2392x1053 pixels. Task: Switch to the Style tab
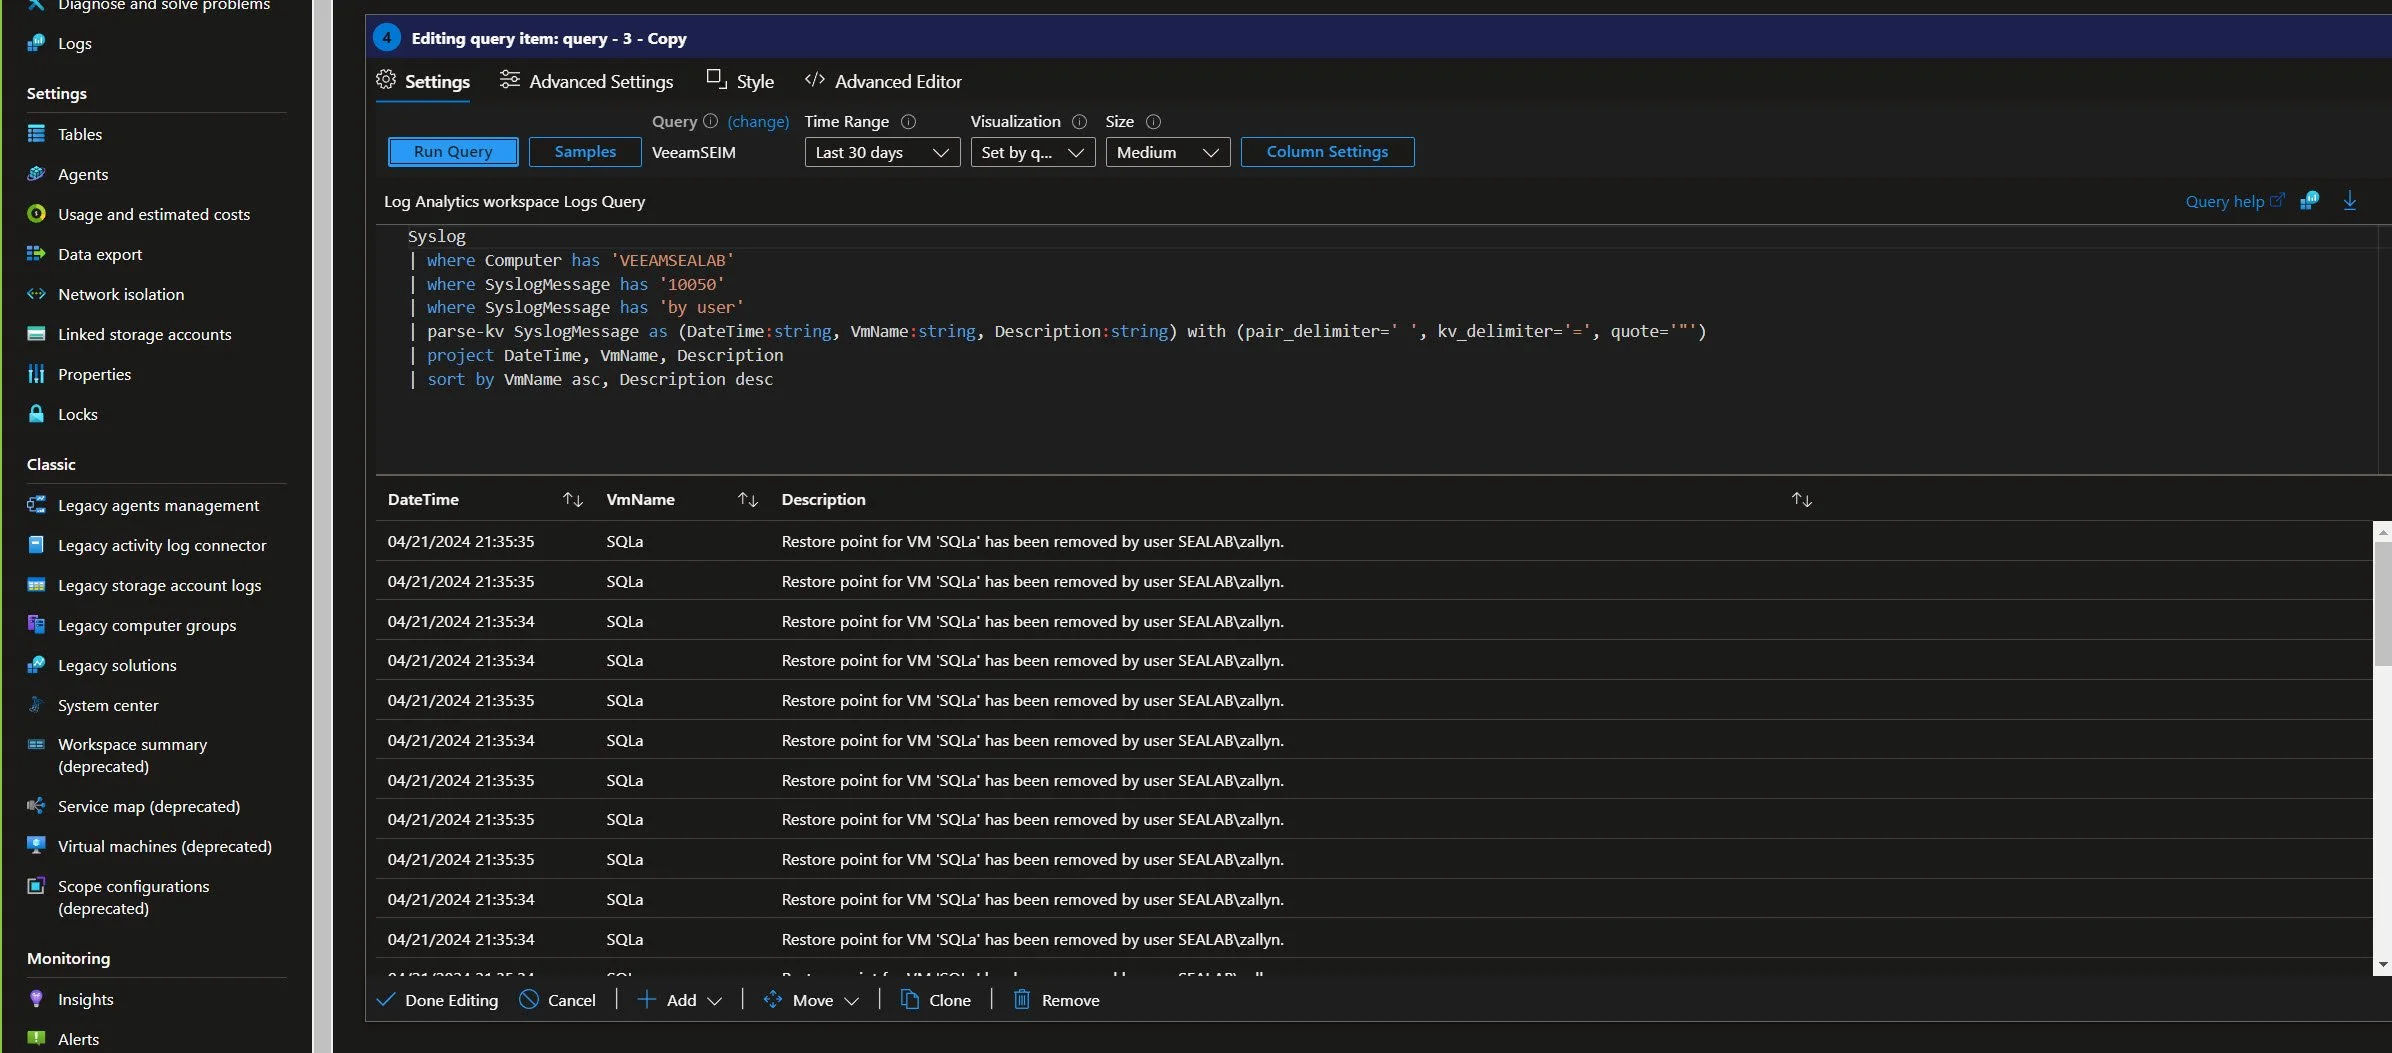point(740,81)
